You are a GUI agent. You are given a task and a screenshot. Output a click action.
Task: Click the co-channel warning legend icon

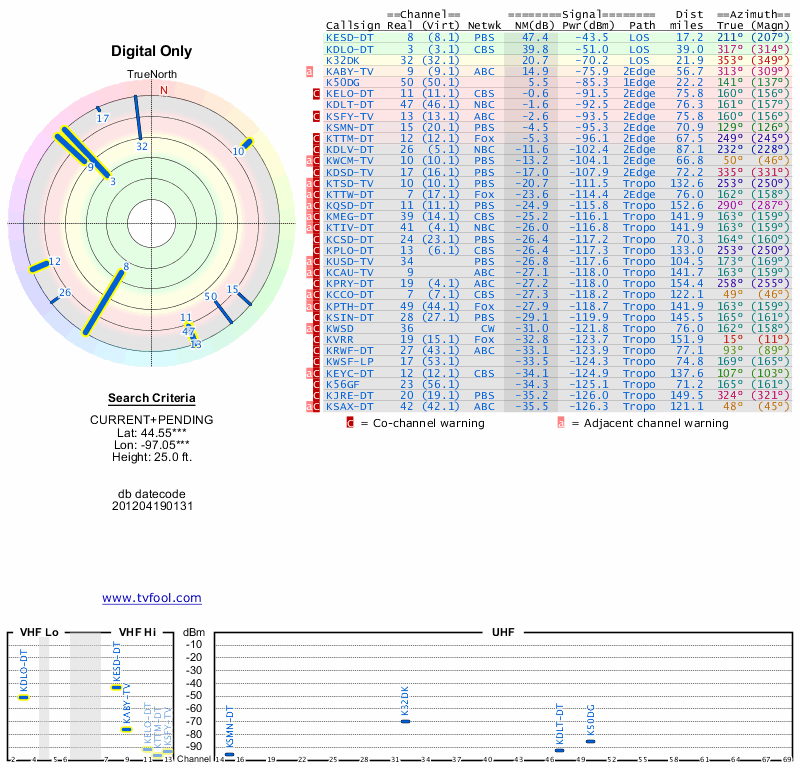(350, 423)
